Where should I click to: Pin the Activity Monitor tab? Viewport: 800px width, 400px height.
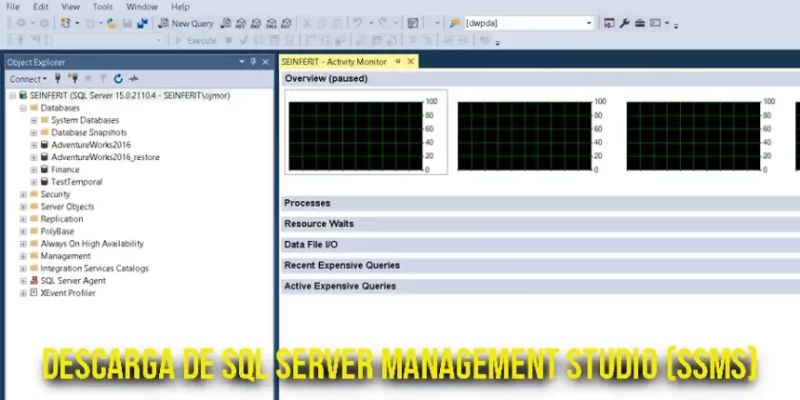click(398, 62)
